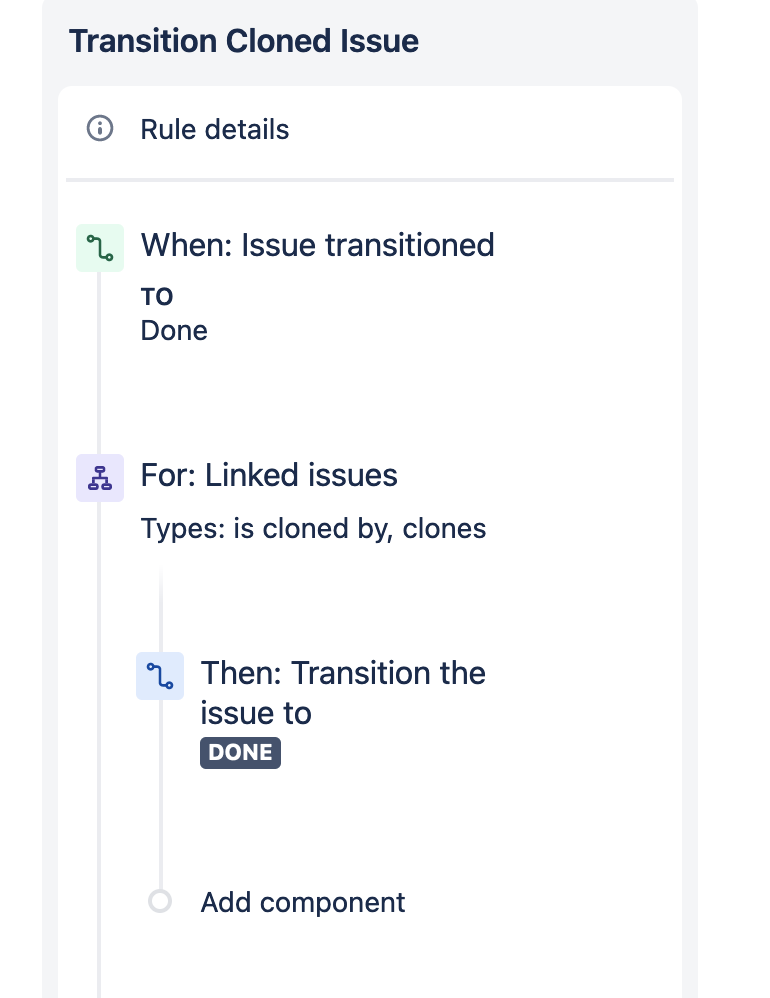Click the branching hierarchy icon on the For step
Screen dimensions: 770x998
point(100,477)
